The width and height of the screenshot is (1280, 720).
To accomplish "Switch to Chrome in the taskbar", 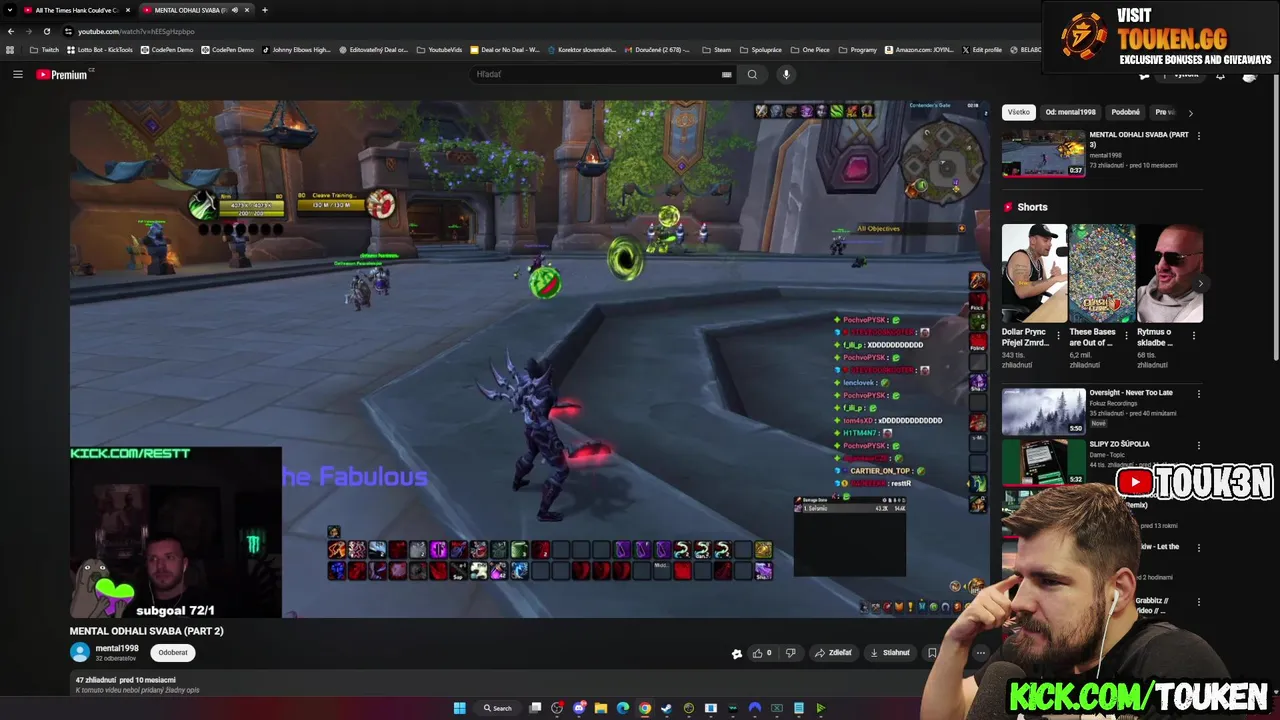I will [645, 708].
